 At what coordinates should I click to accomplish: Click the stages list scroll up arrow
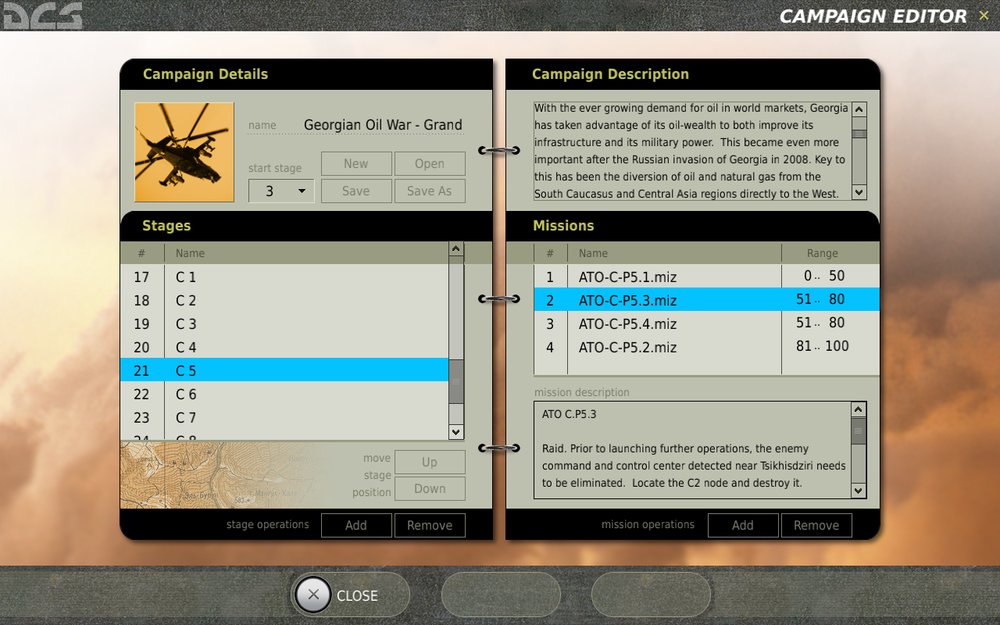click(x=456, y=249)
